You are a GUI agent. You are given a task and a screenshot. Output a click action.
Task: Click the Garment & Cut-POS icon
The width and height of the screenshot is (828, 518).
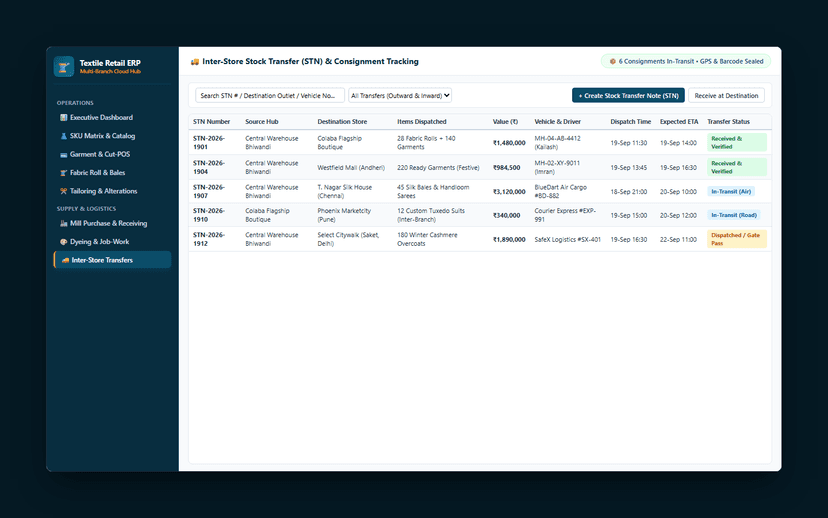63,155
